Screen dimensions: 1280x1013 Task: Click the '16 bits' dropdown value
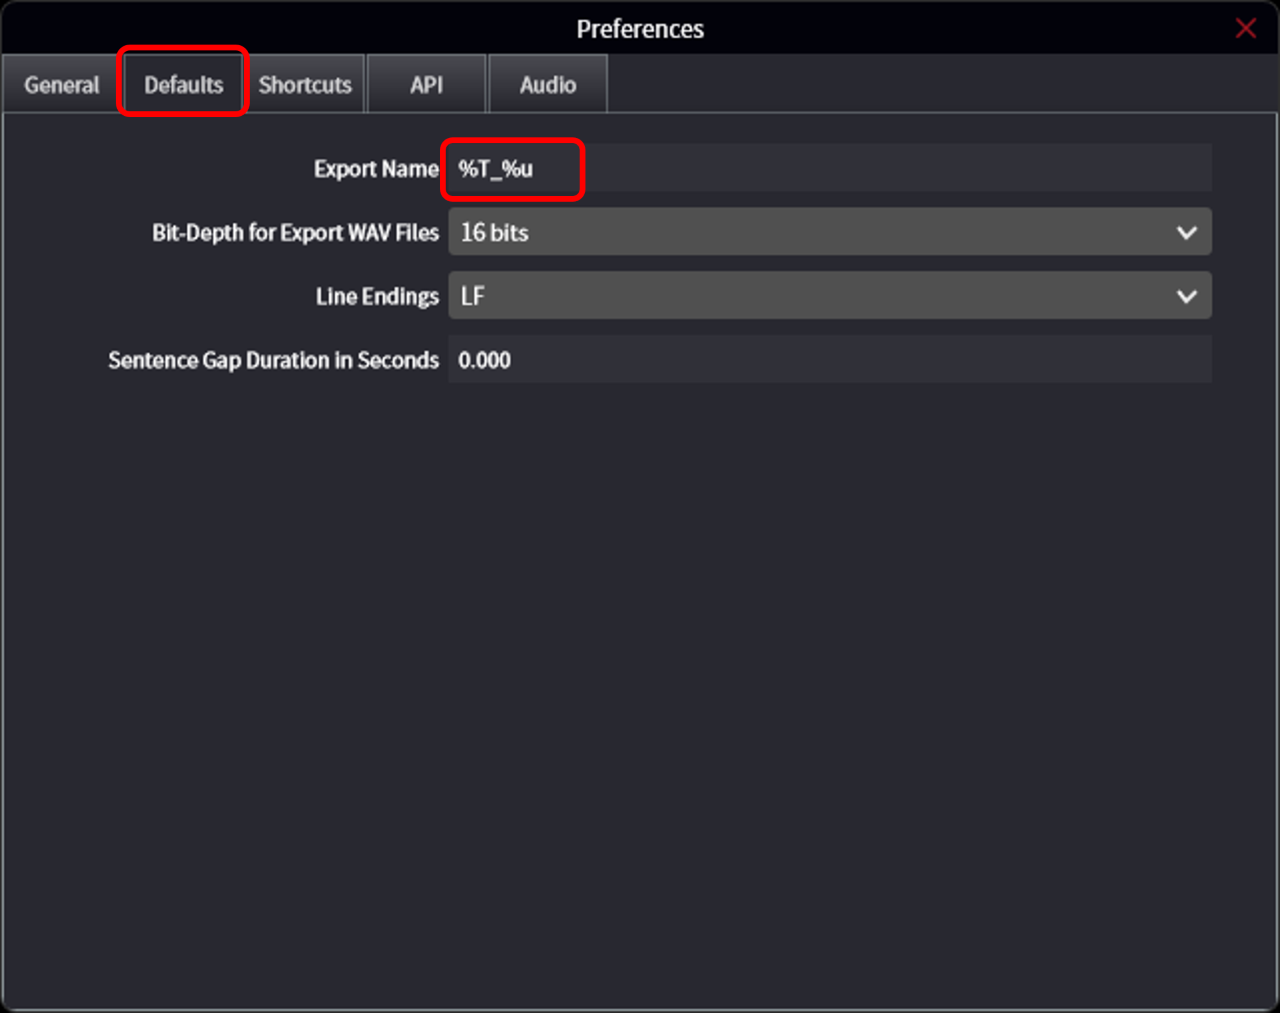tap(494, 233)
